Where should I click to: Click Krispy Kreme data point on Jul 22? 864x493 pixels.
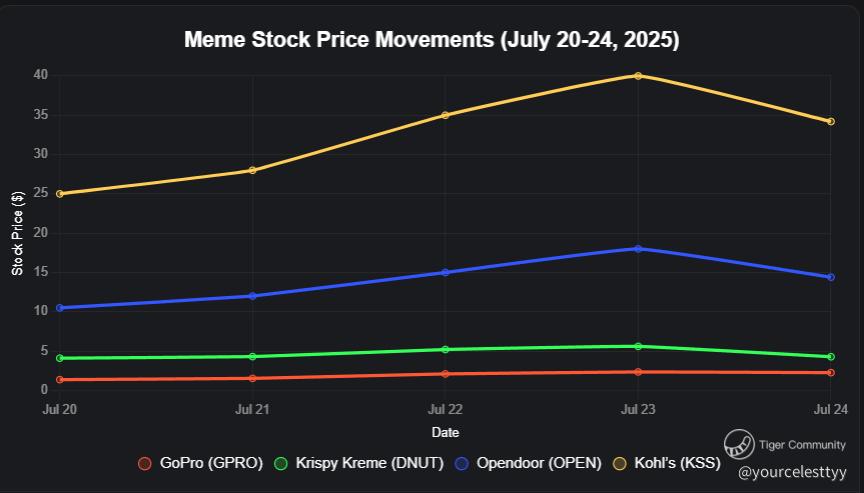(445, 349)
